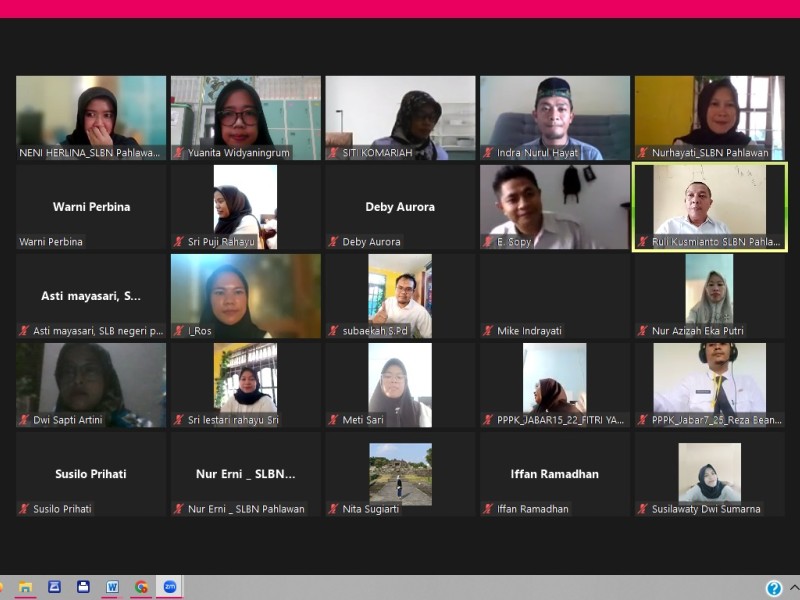Viewport: 800px width, 600px height.
Task: Click muted mic icon next to SITI KOMARIAH
Action: point(334,153)
